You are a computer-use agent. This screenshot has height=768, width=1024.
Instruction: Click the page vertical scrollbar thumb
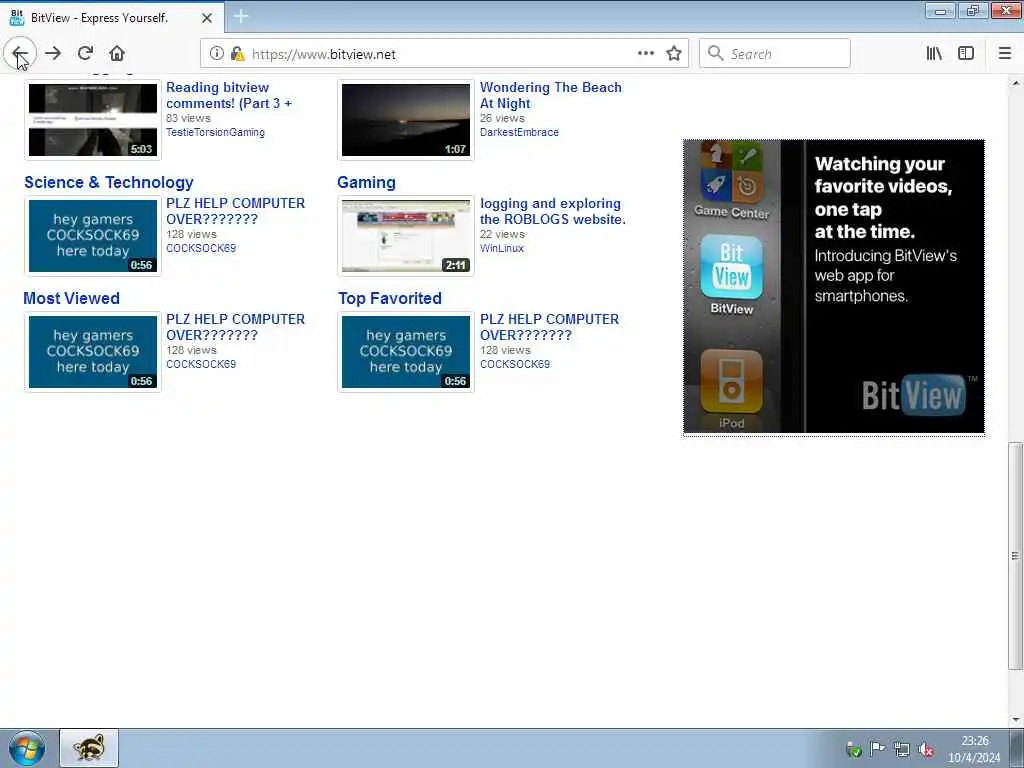pyautogui.click(x=1015, y=556)
